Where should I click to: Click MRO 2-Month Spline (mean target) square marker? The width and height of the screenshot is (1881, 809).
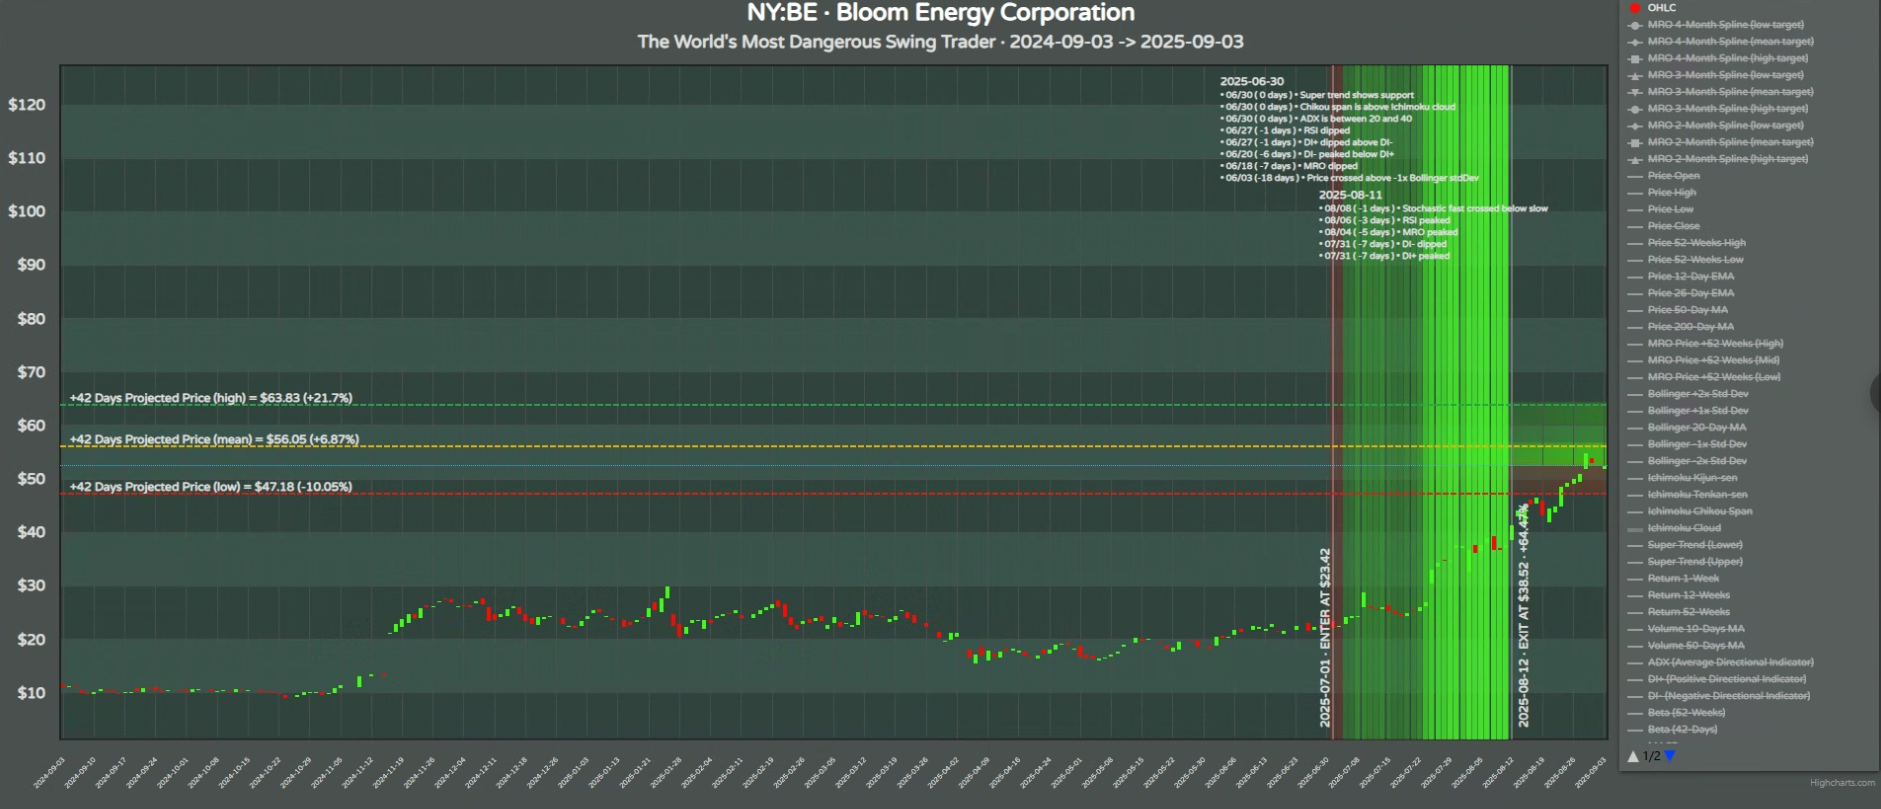(1635, 143)
